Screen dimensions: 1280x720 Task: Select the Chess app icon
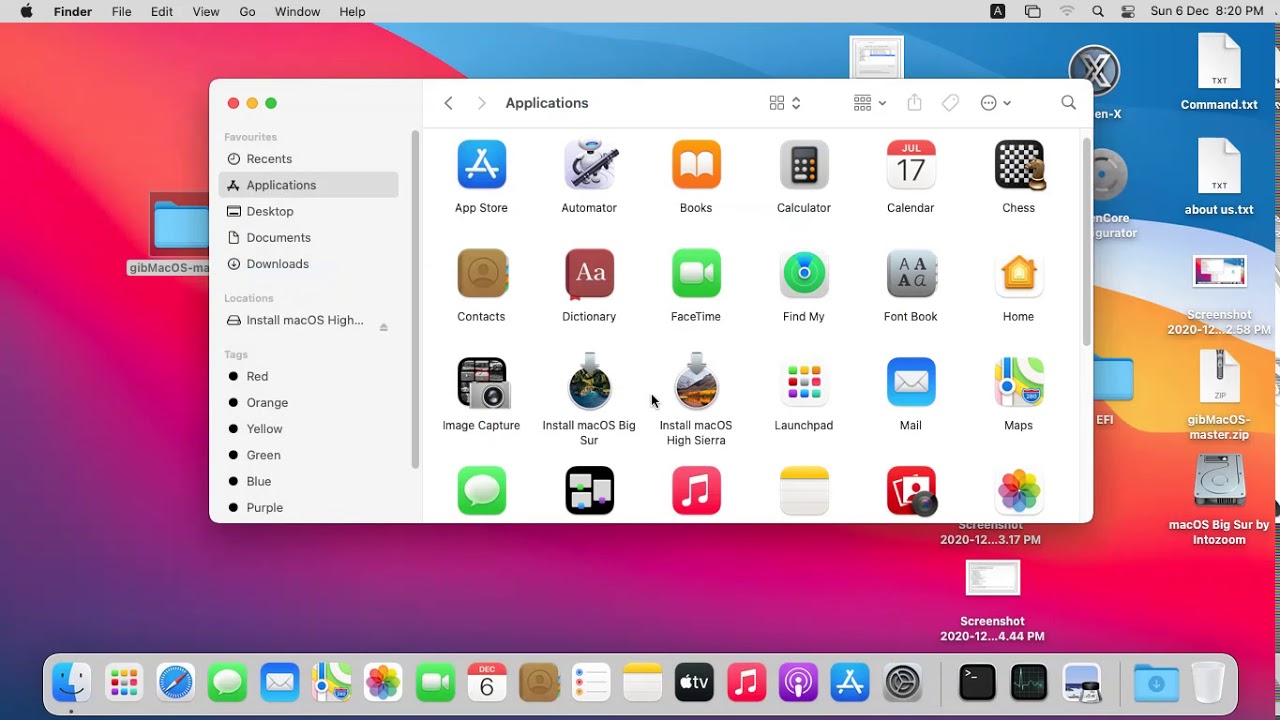tap(1019, 165)
